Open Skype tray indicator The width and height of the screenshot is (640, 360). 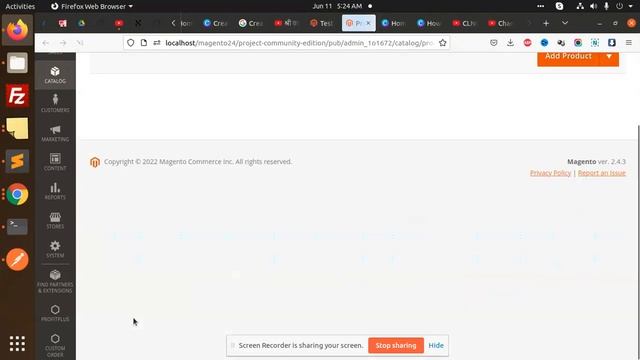tap(560, 6)
